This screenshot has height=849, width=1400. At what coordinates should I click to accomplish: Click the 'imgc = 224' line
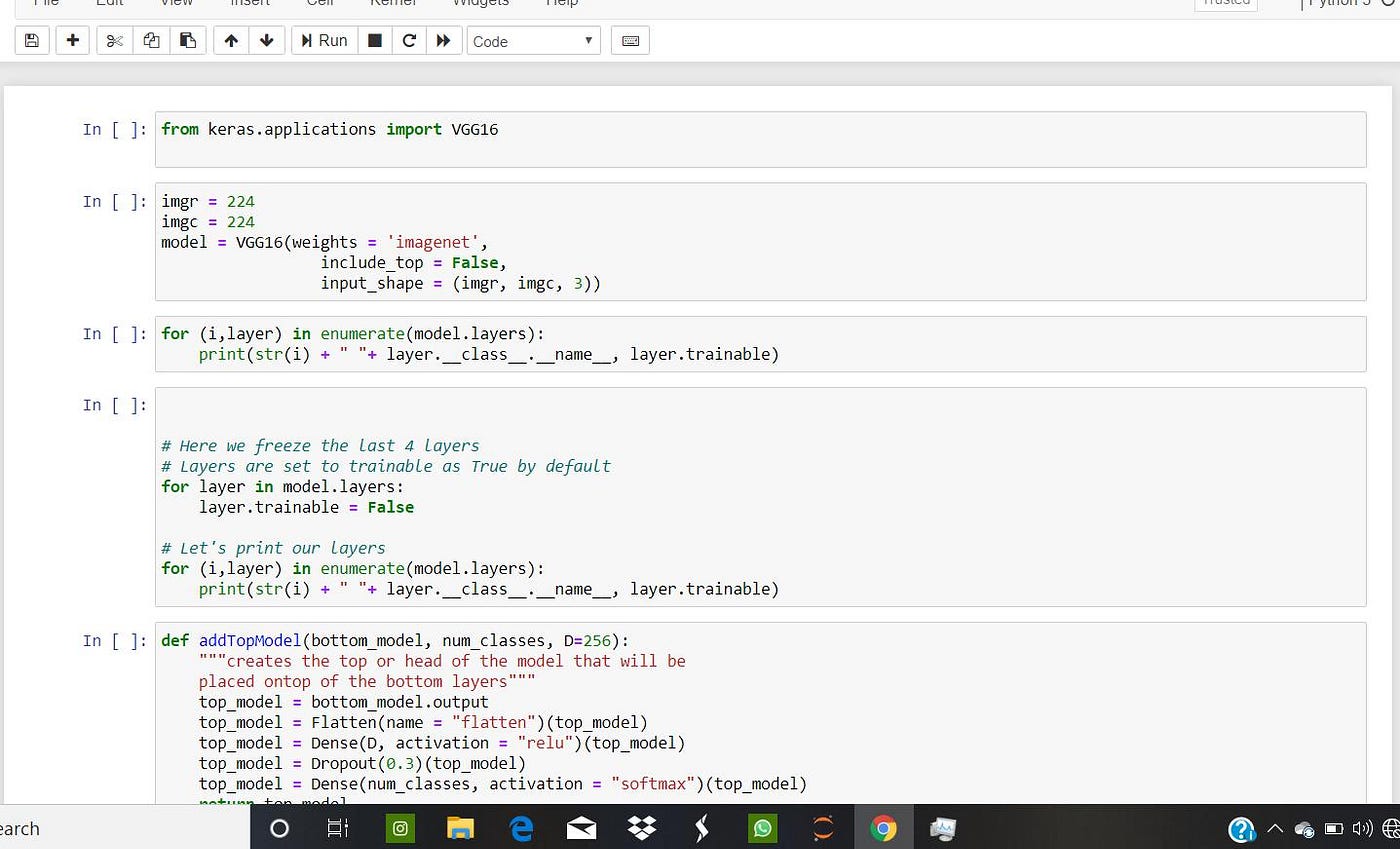pyautogui.click(x=208, y=222)
